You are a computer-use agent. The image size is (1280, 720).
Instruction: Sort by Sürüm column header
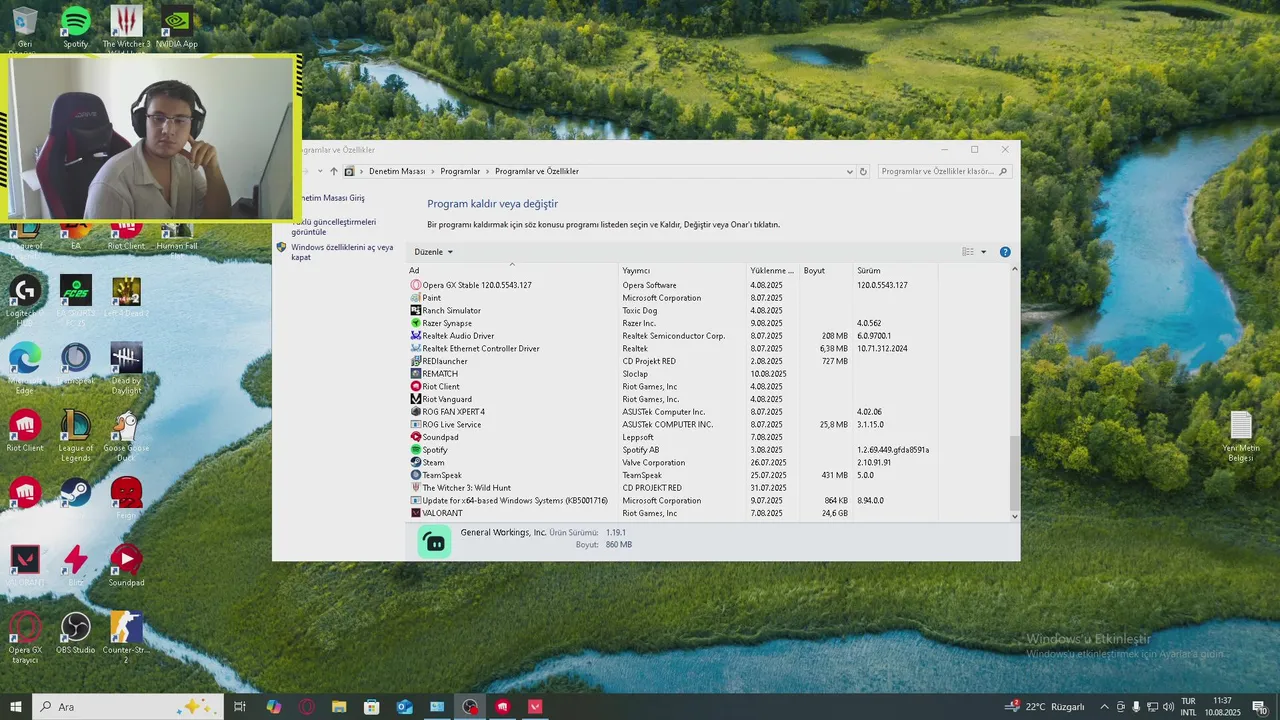tap(895, 271)
